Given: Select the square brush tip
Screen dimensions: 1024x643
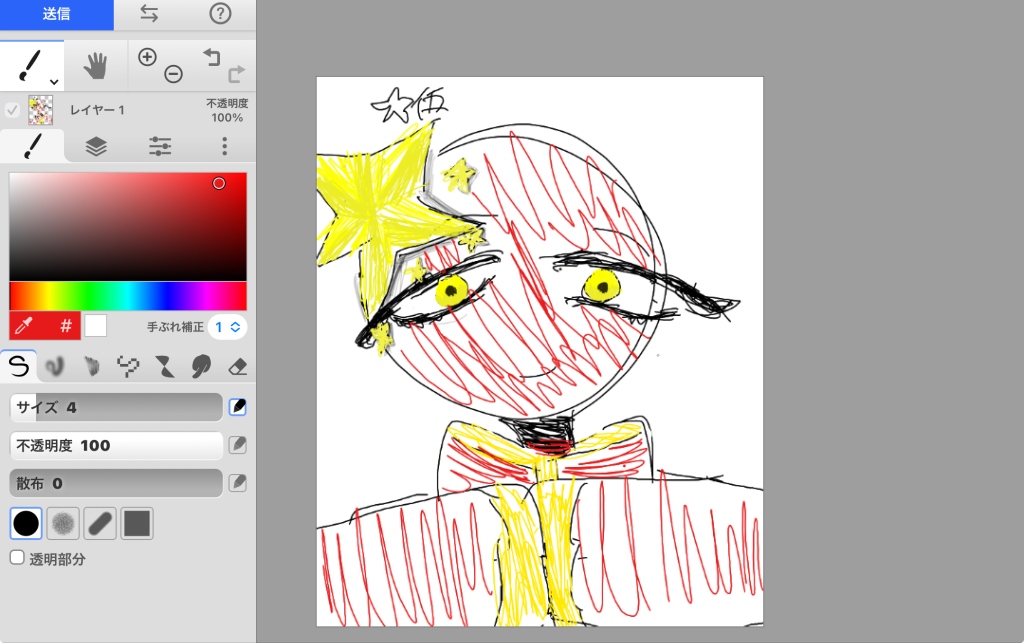Looking at the screenshot, I should [137, 524].
